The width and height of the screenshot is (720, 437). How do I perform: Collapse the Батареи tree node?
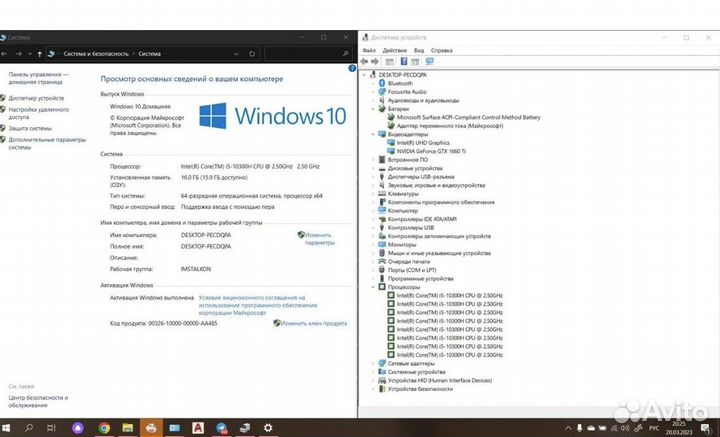pos(374,108)
